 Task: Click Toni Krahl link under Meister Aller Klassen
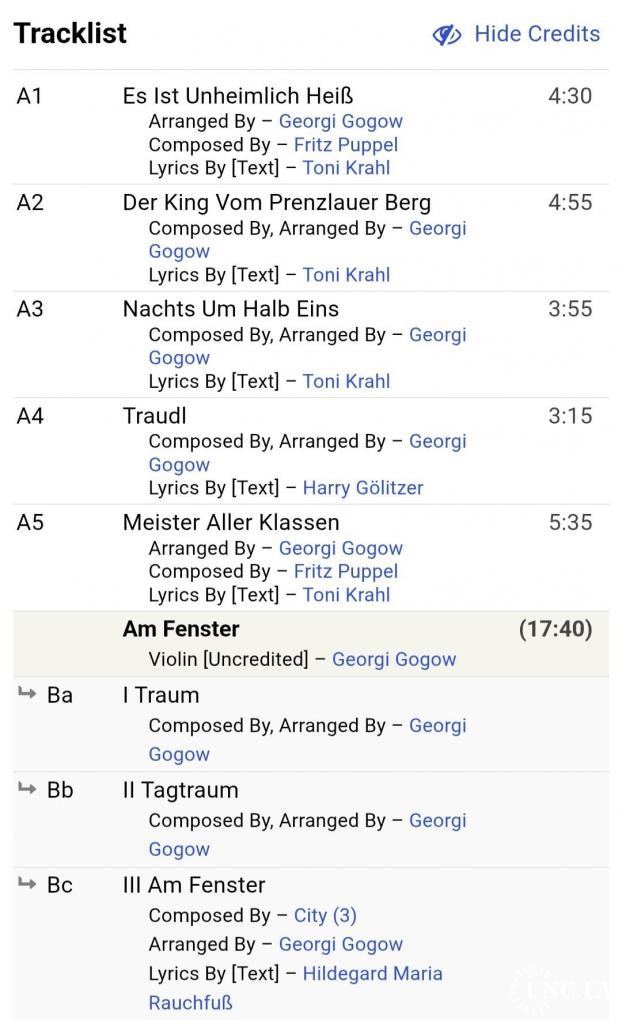346,595
